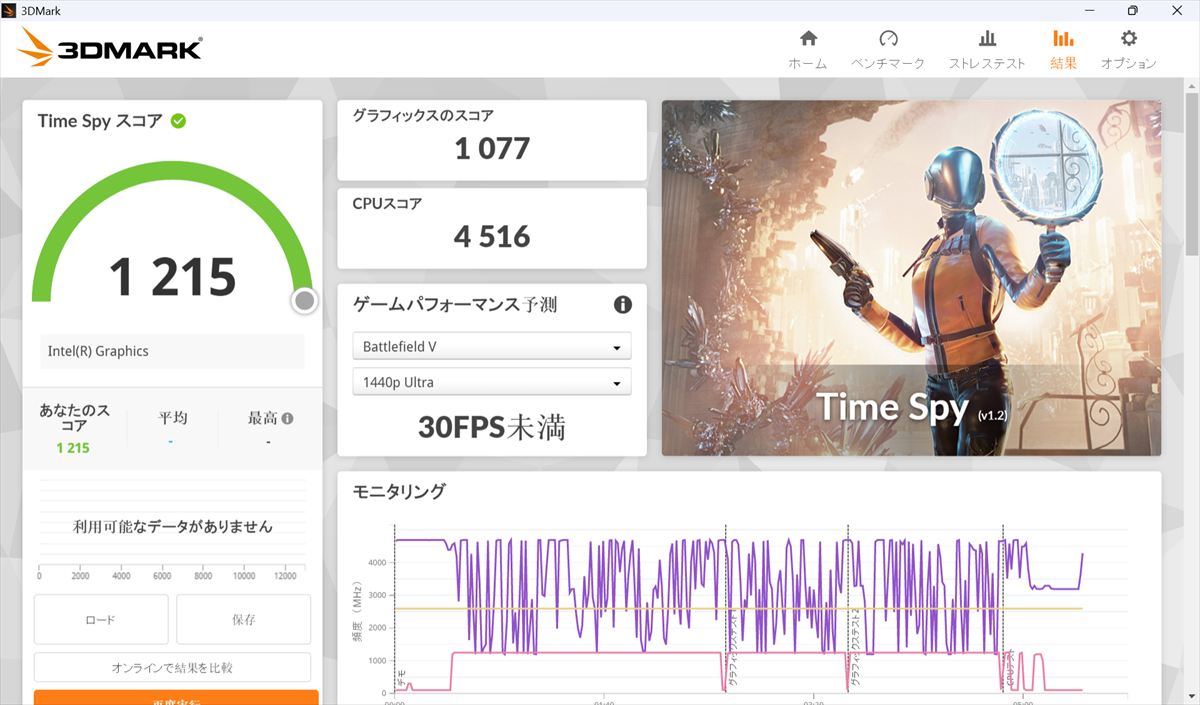Click the 3DMark app icon in the title bar

click(x=9, y=10)
